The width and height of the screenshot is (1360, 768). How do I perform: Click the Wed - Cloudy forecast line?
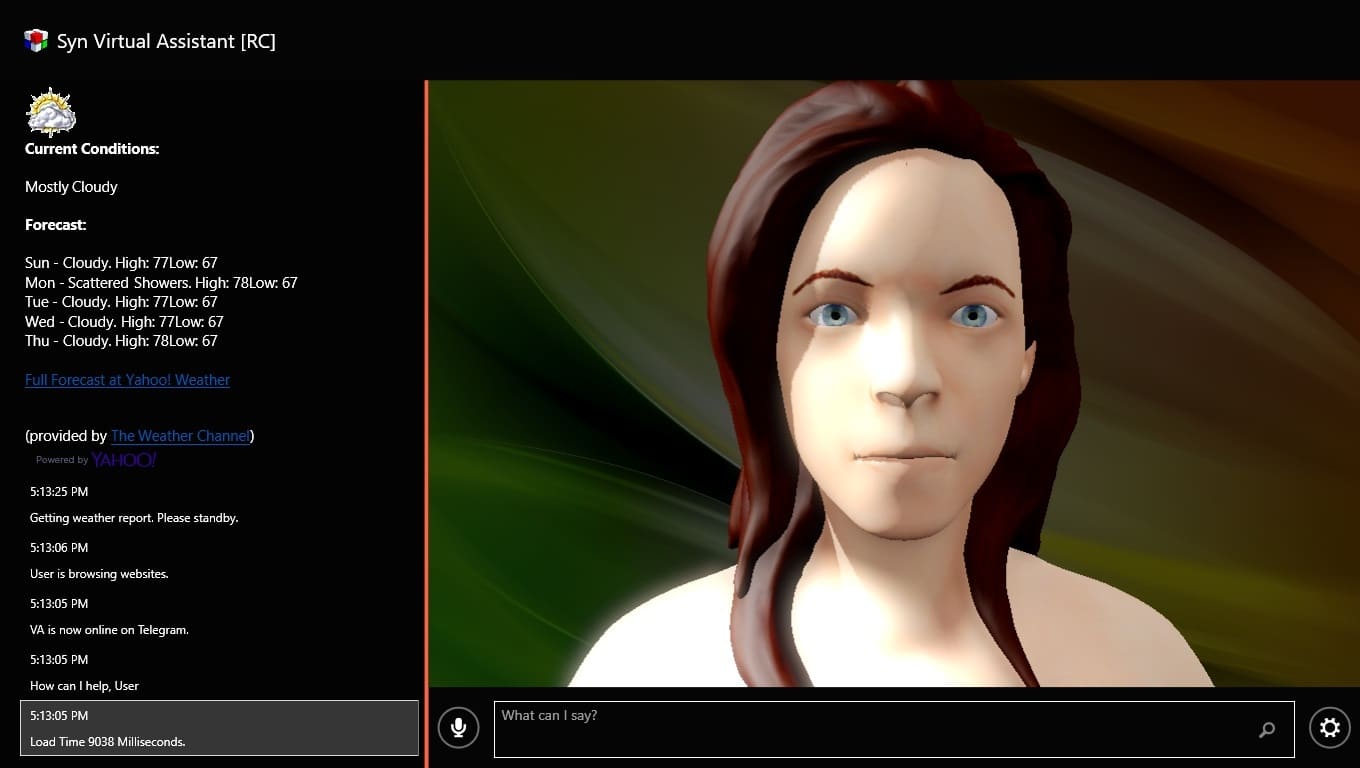124,322
